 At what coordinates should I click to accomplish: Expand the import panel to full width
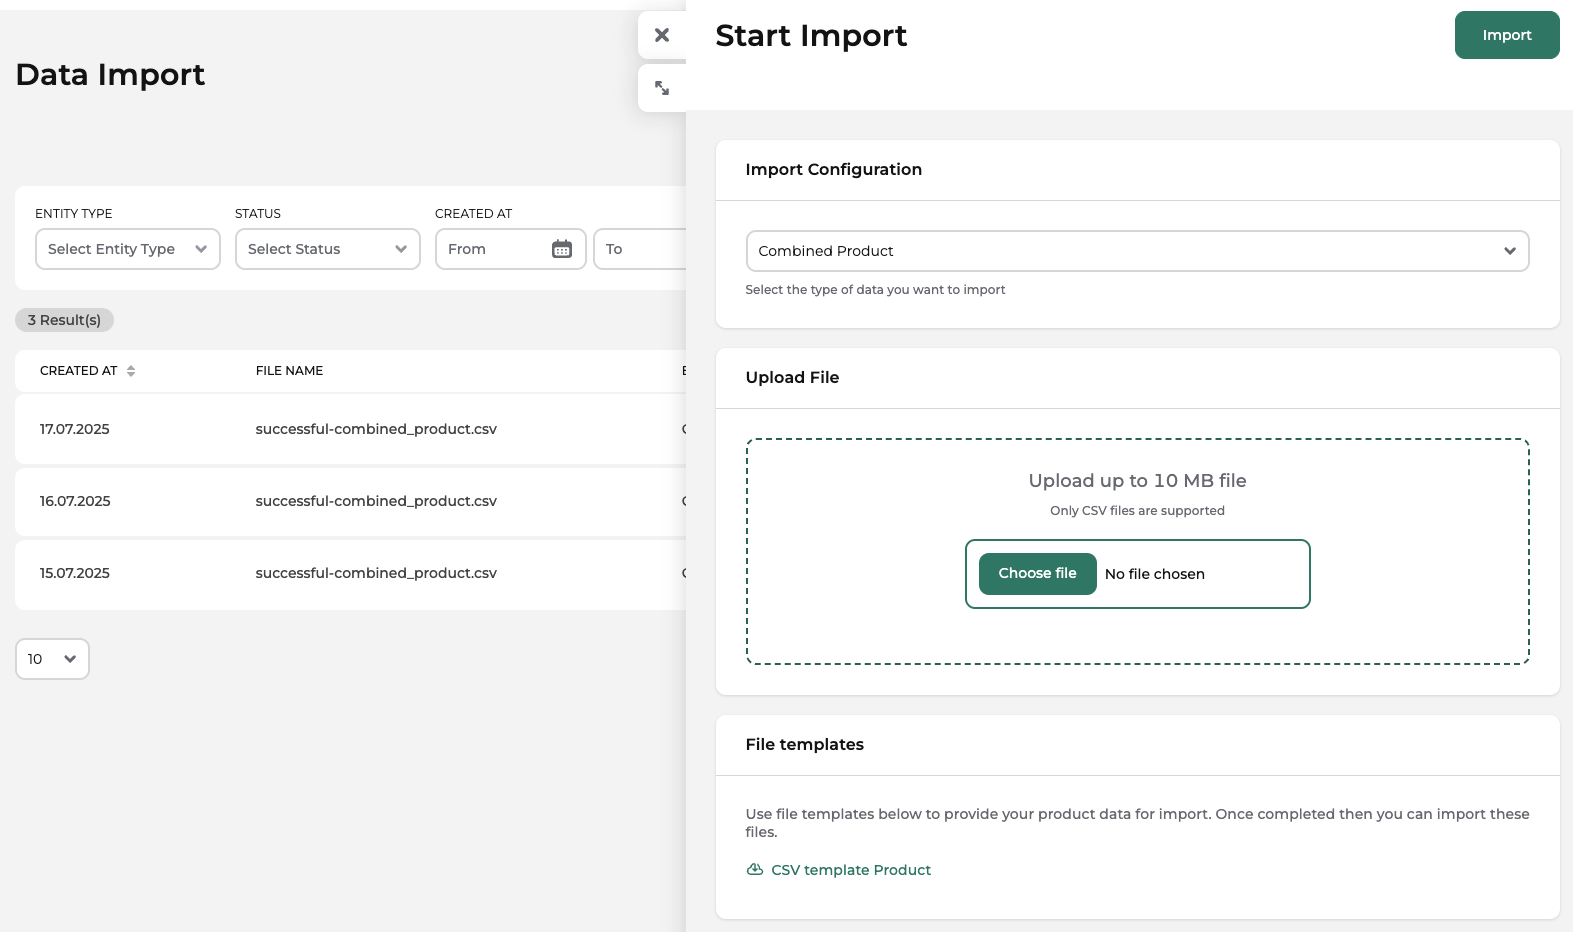coord(662,88)
